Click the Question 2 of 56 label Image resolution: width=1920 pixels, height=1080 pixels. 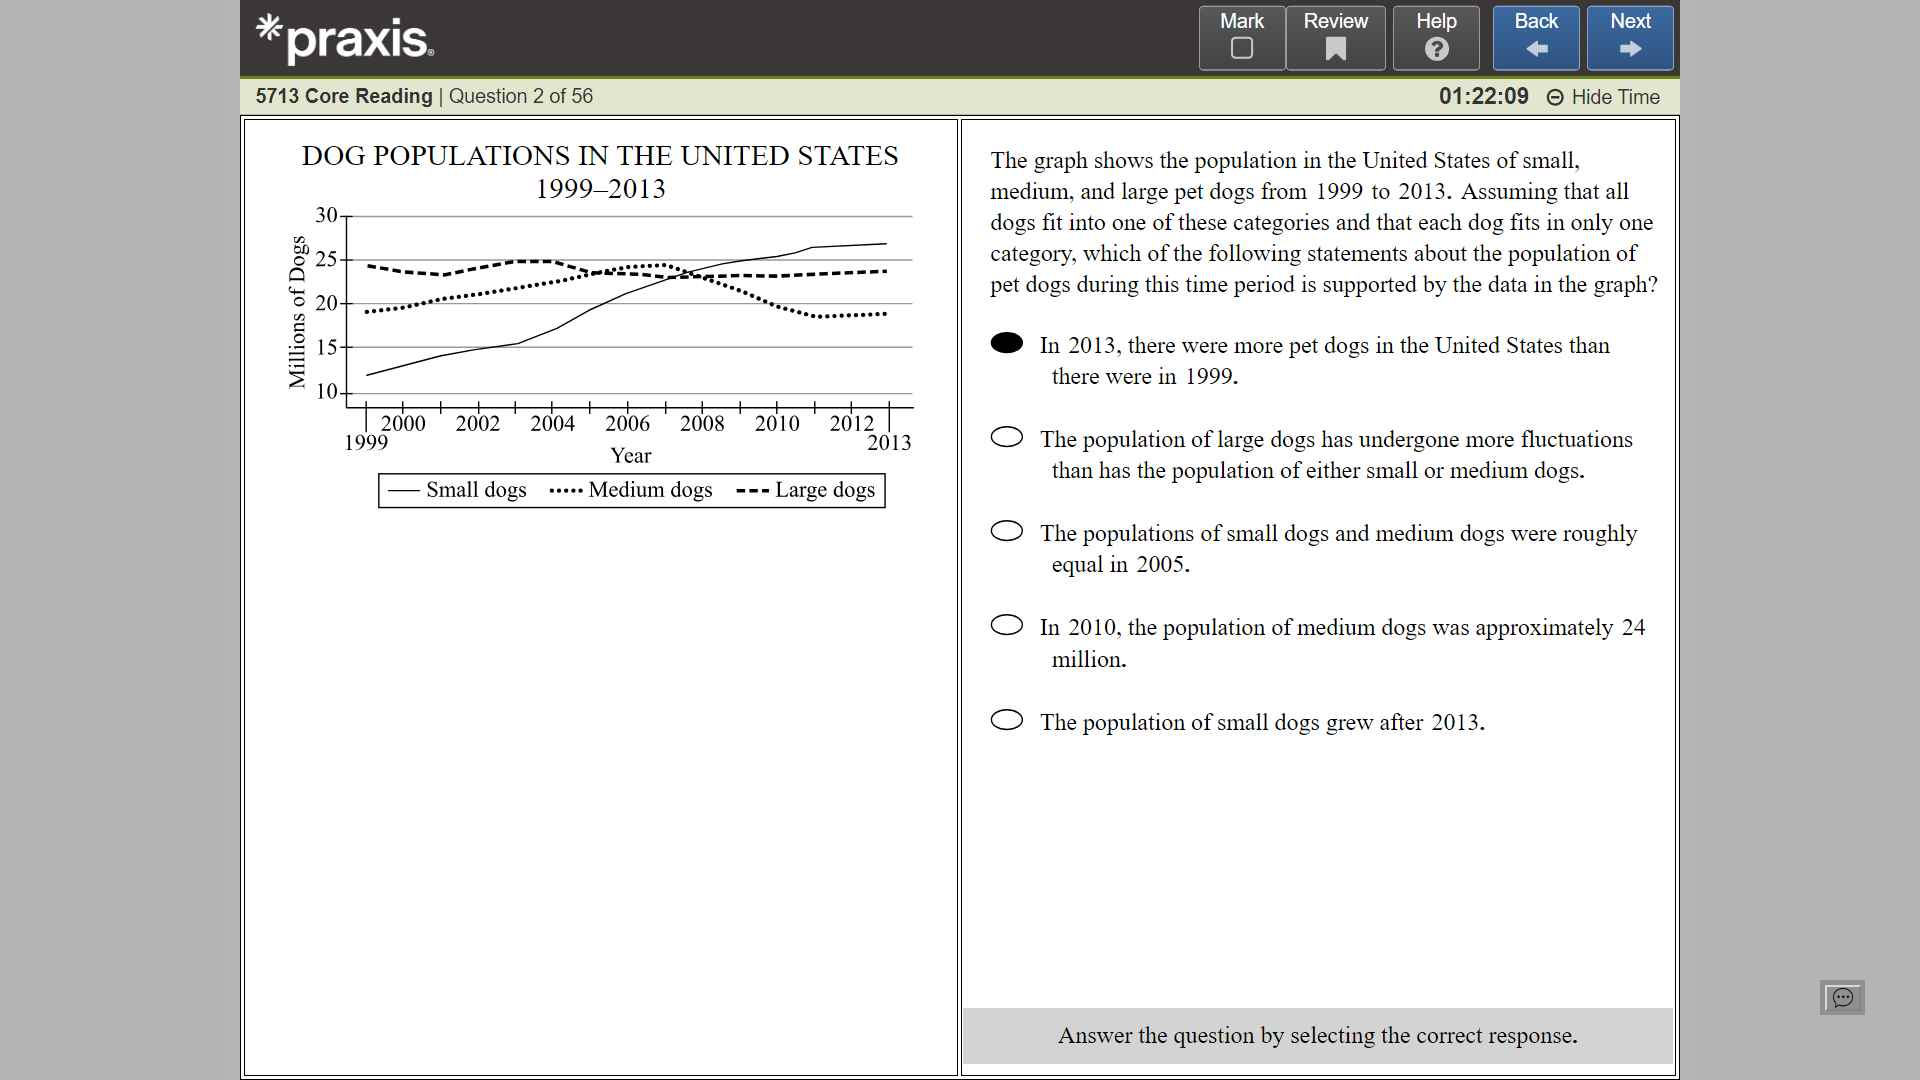pos(520,96)
